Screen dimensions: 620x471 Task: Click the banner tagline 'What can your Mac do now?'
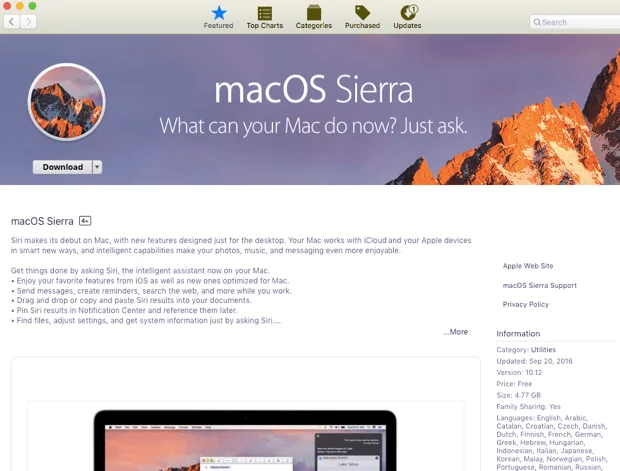click(313, 127)
